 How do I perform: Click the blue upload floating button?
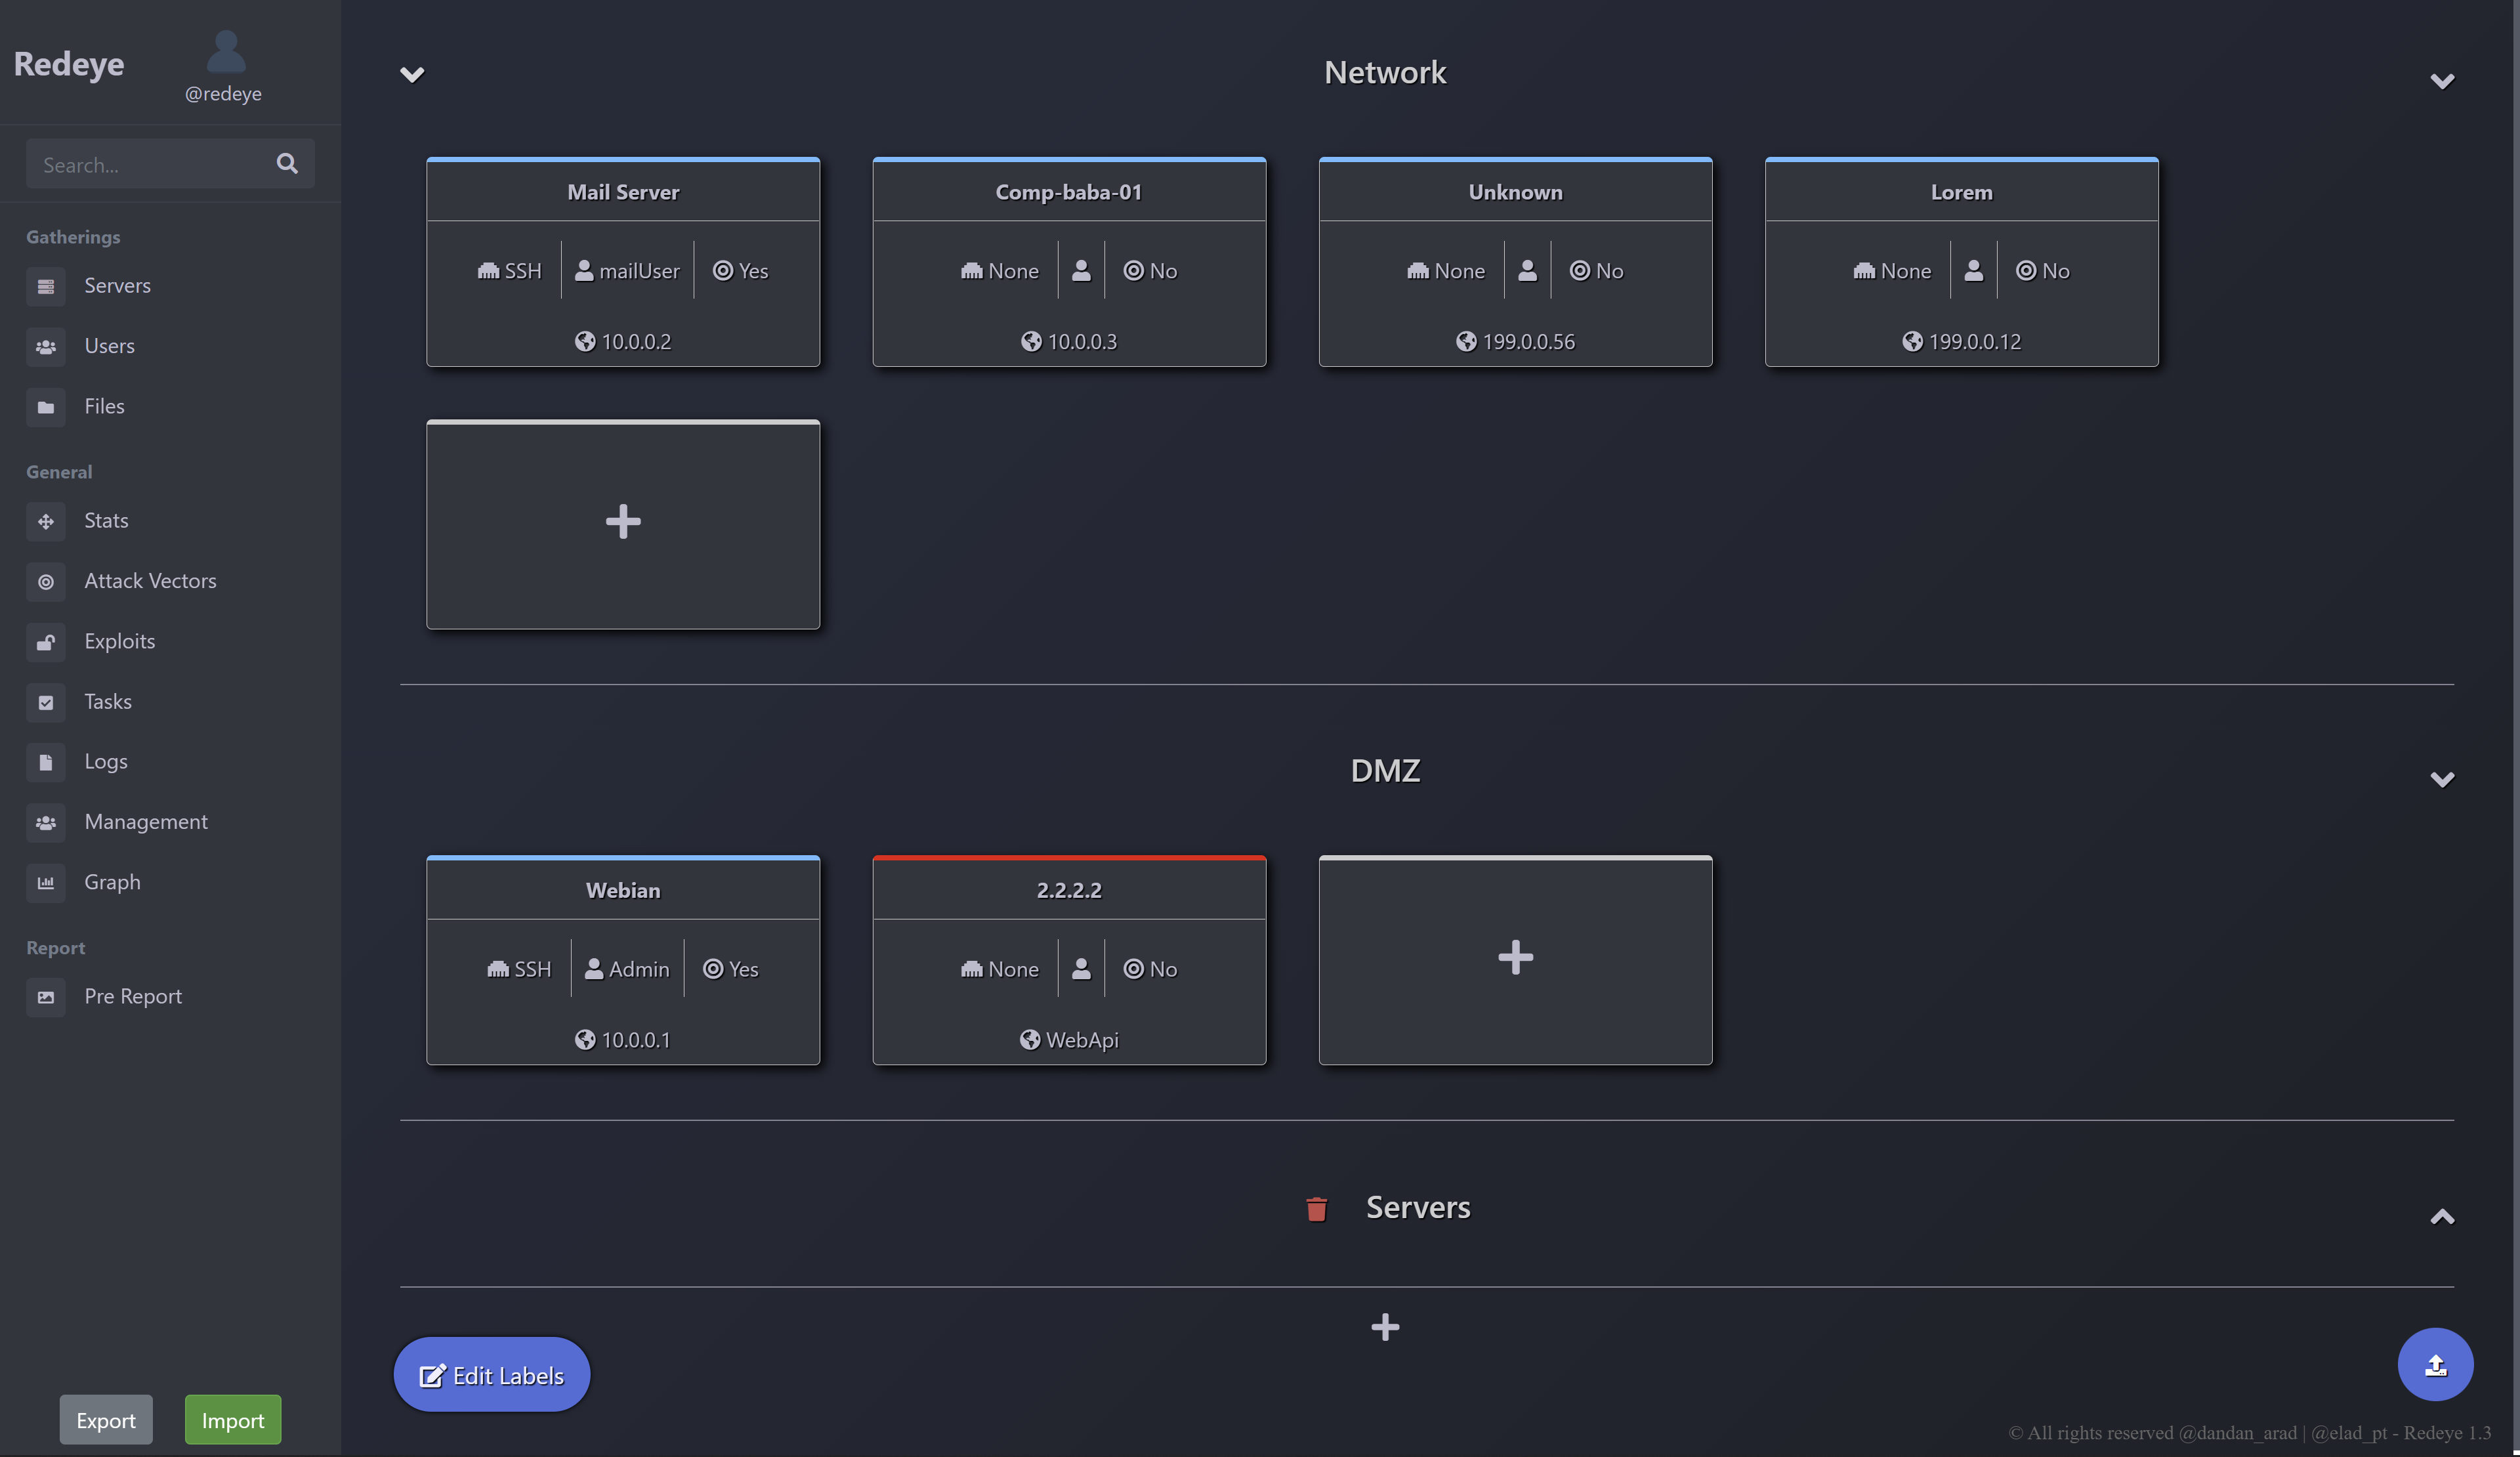(x=2435, y=1363)
